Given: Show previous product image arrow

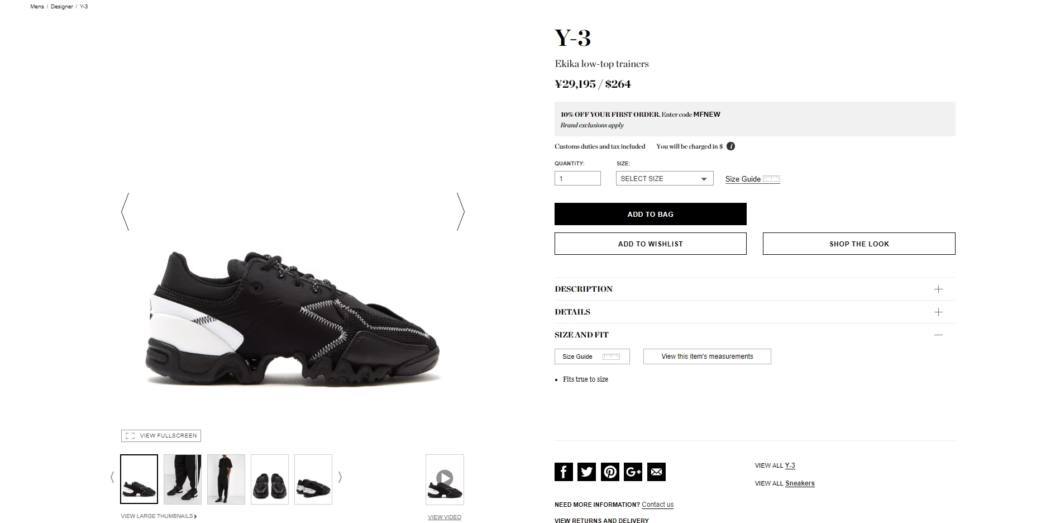Looking at the screenshot, I should 125,211.
